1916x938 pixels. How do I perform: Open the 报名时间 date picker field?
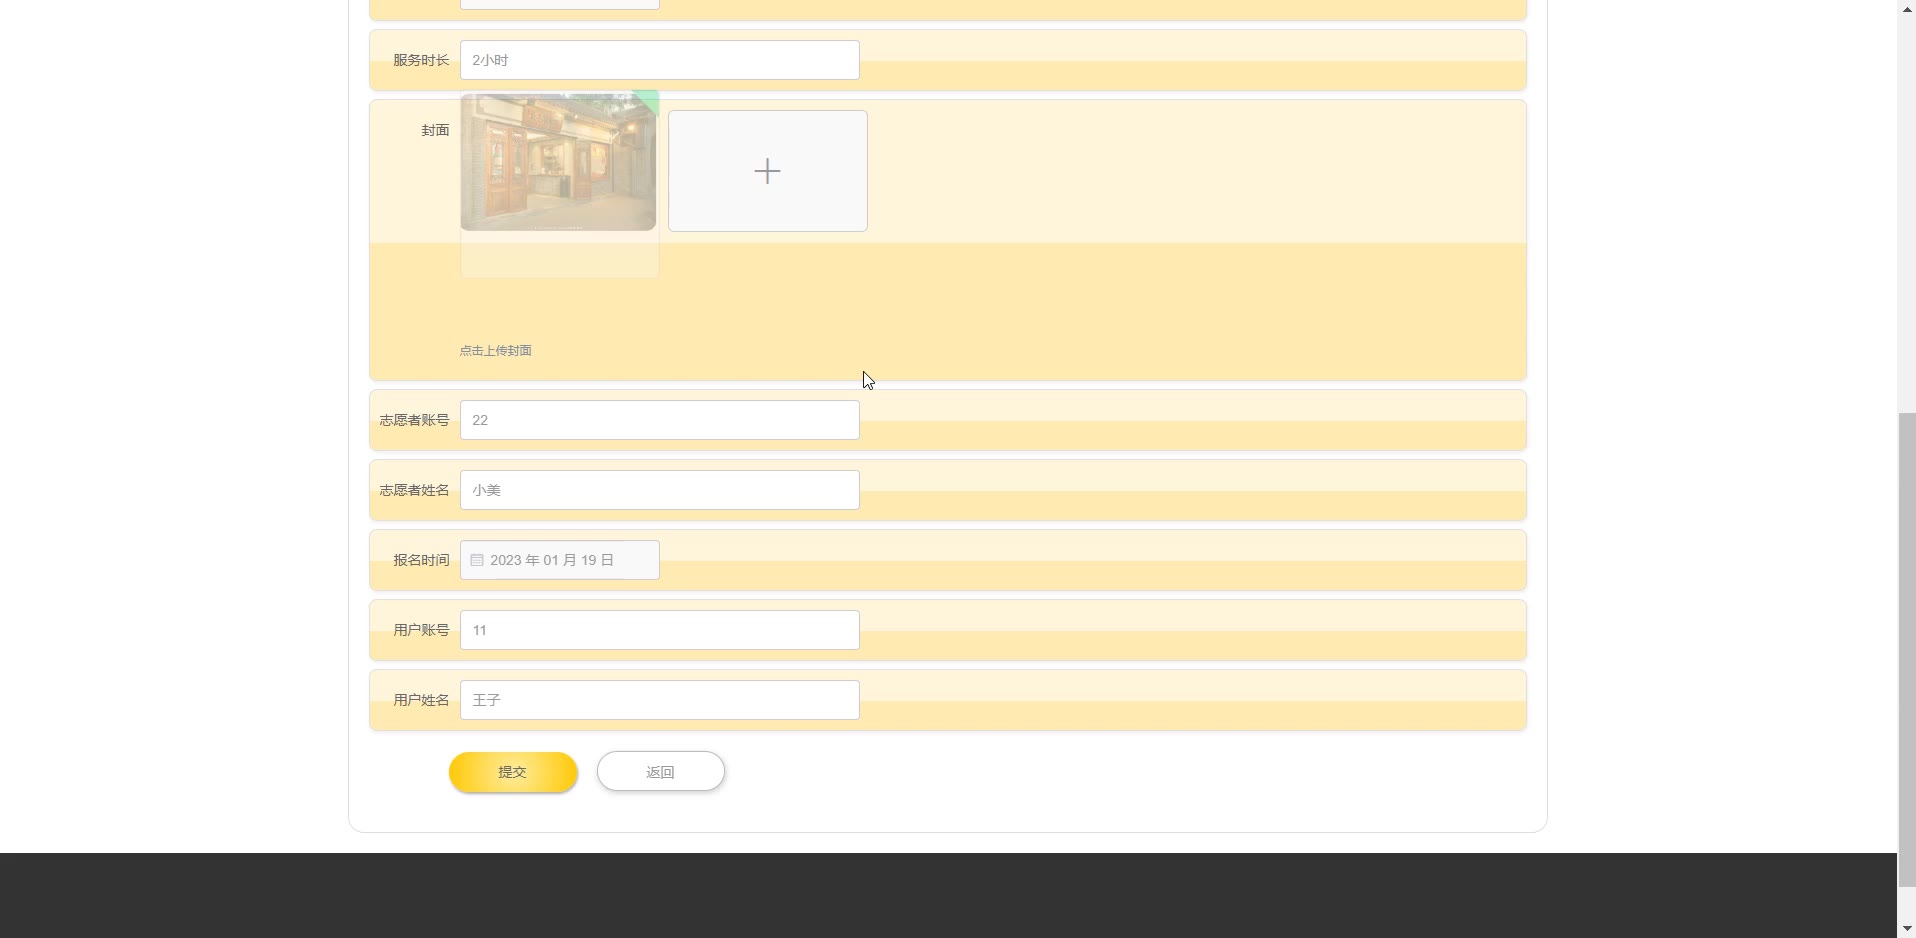[x=560, y=560]
